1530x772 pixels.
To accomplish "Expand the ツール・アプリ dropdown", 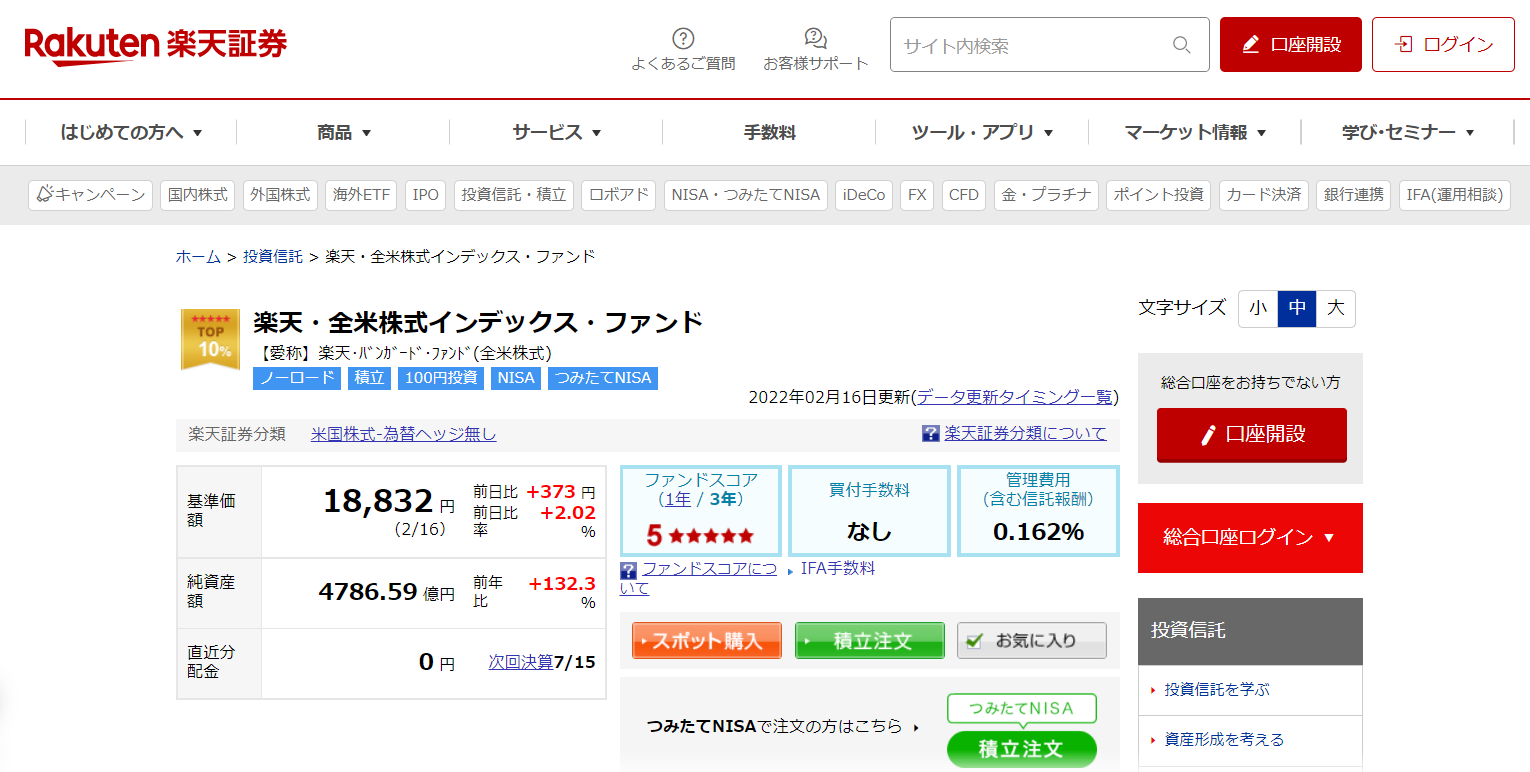I will (x=980, y=131).
